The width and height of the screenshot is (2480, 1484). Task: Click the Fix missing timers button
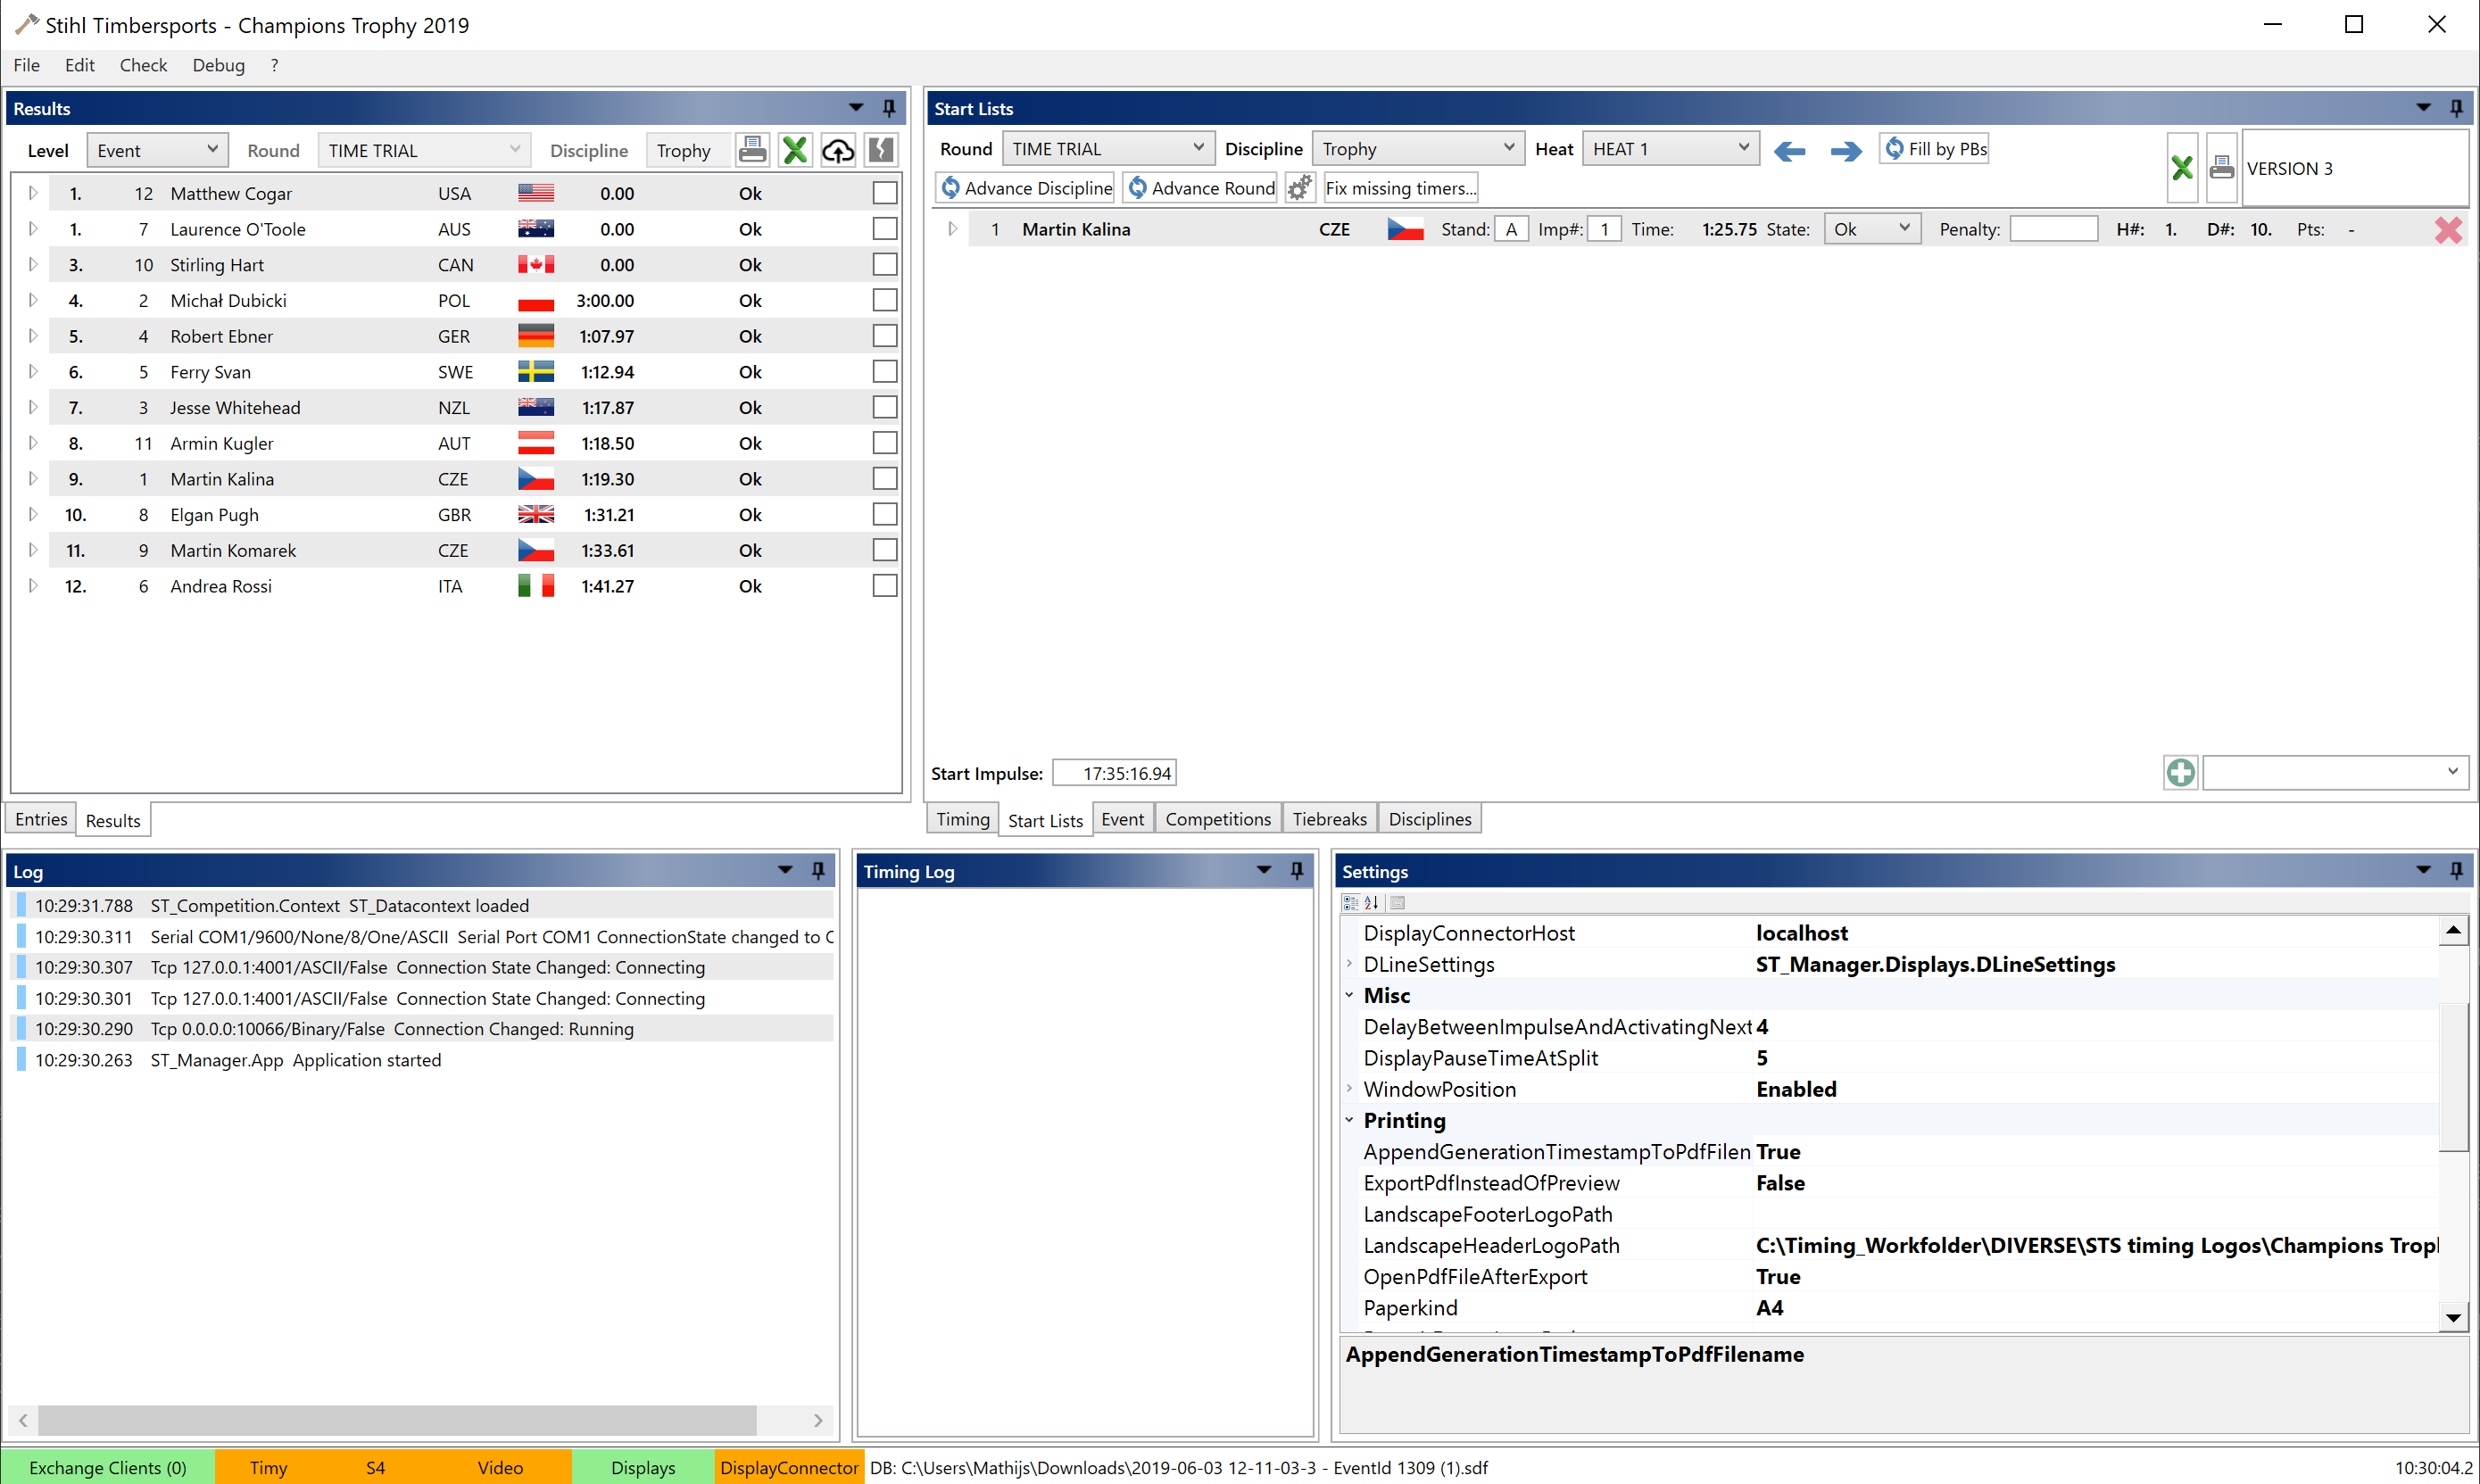[1399, 187]
